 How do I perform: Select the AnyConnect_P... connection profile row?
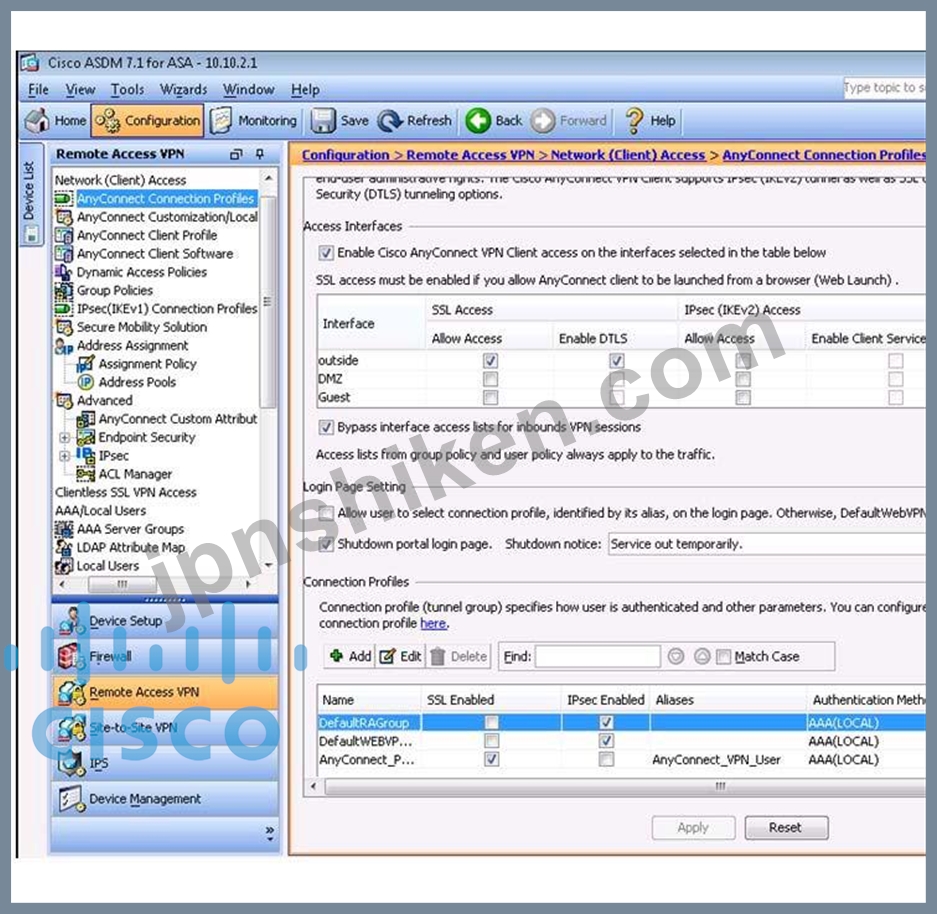[x=621, y=760]
